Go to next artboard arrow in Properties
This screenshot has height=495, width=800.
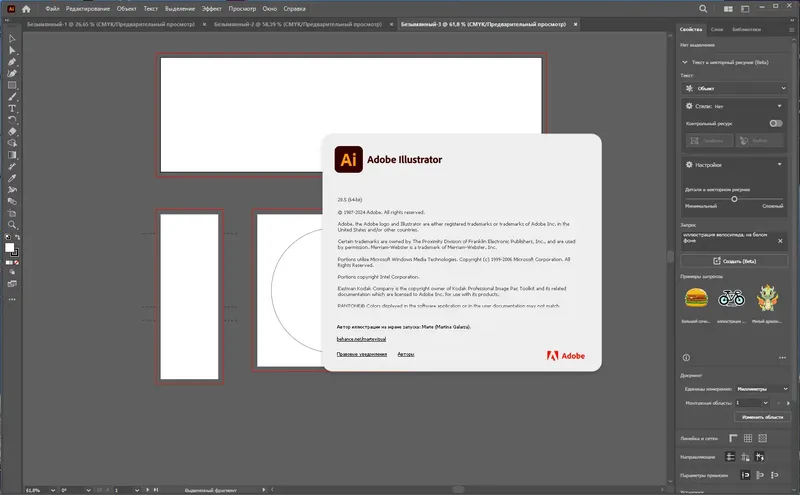click(788, 403)
